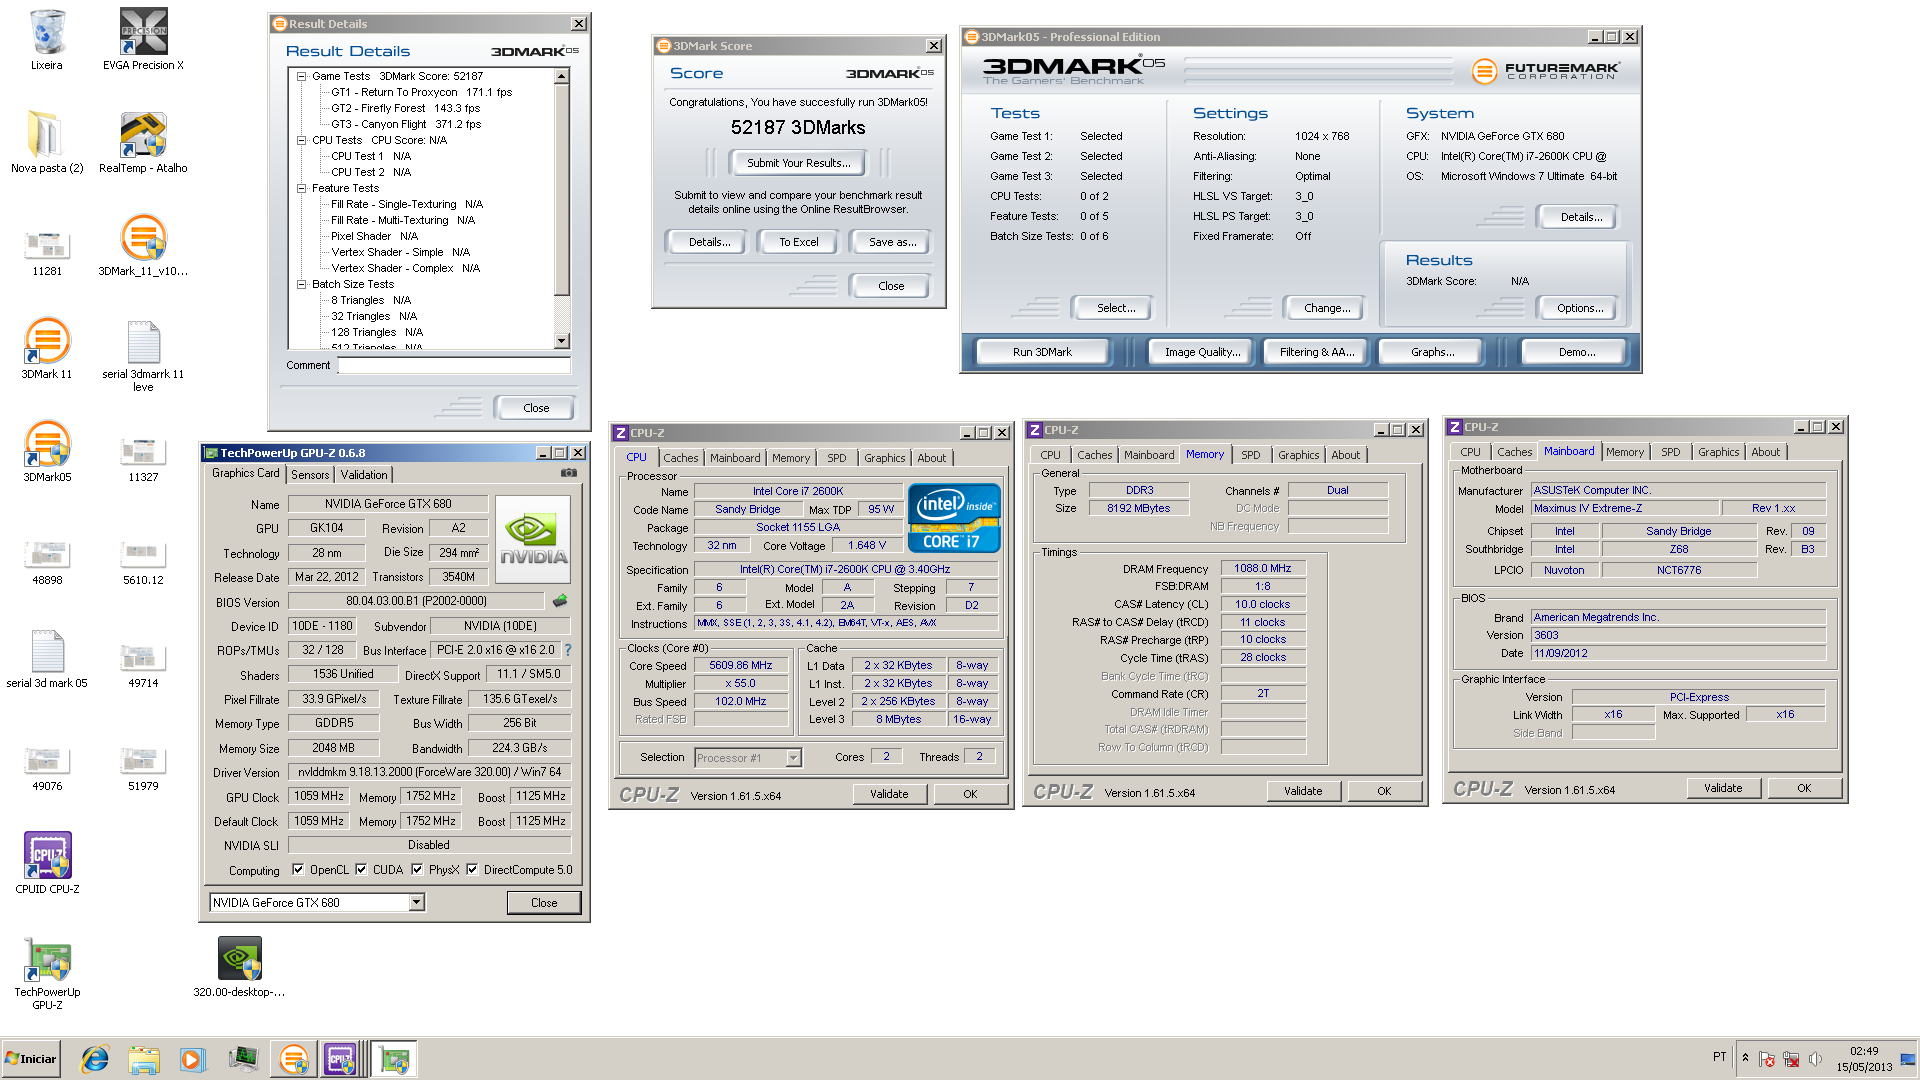Open Graphics tab in CPU-Z Mainboard window
This screenshot has width=1920, height=1080.
coord(1719,452)
